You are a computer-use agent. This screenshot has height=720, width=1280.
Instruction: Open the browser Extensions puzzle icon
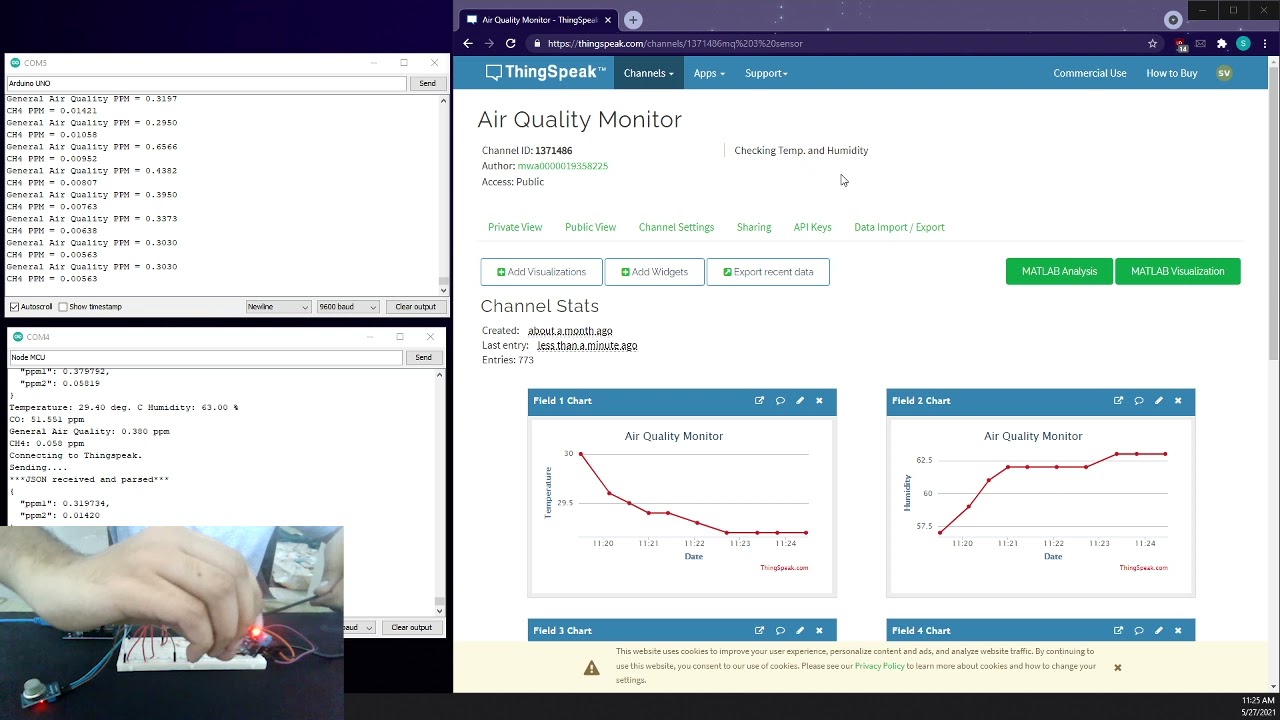coord(1222,44)
